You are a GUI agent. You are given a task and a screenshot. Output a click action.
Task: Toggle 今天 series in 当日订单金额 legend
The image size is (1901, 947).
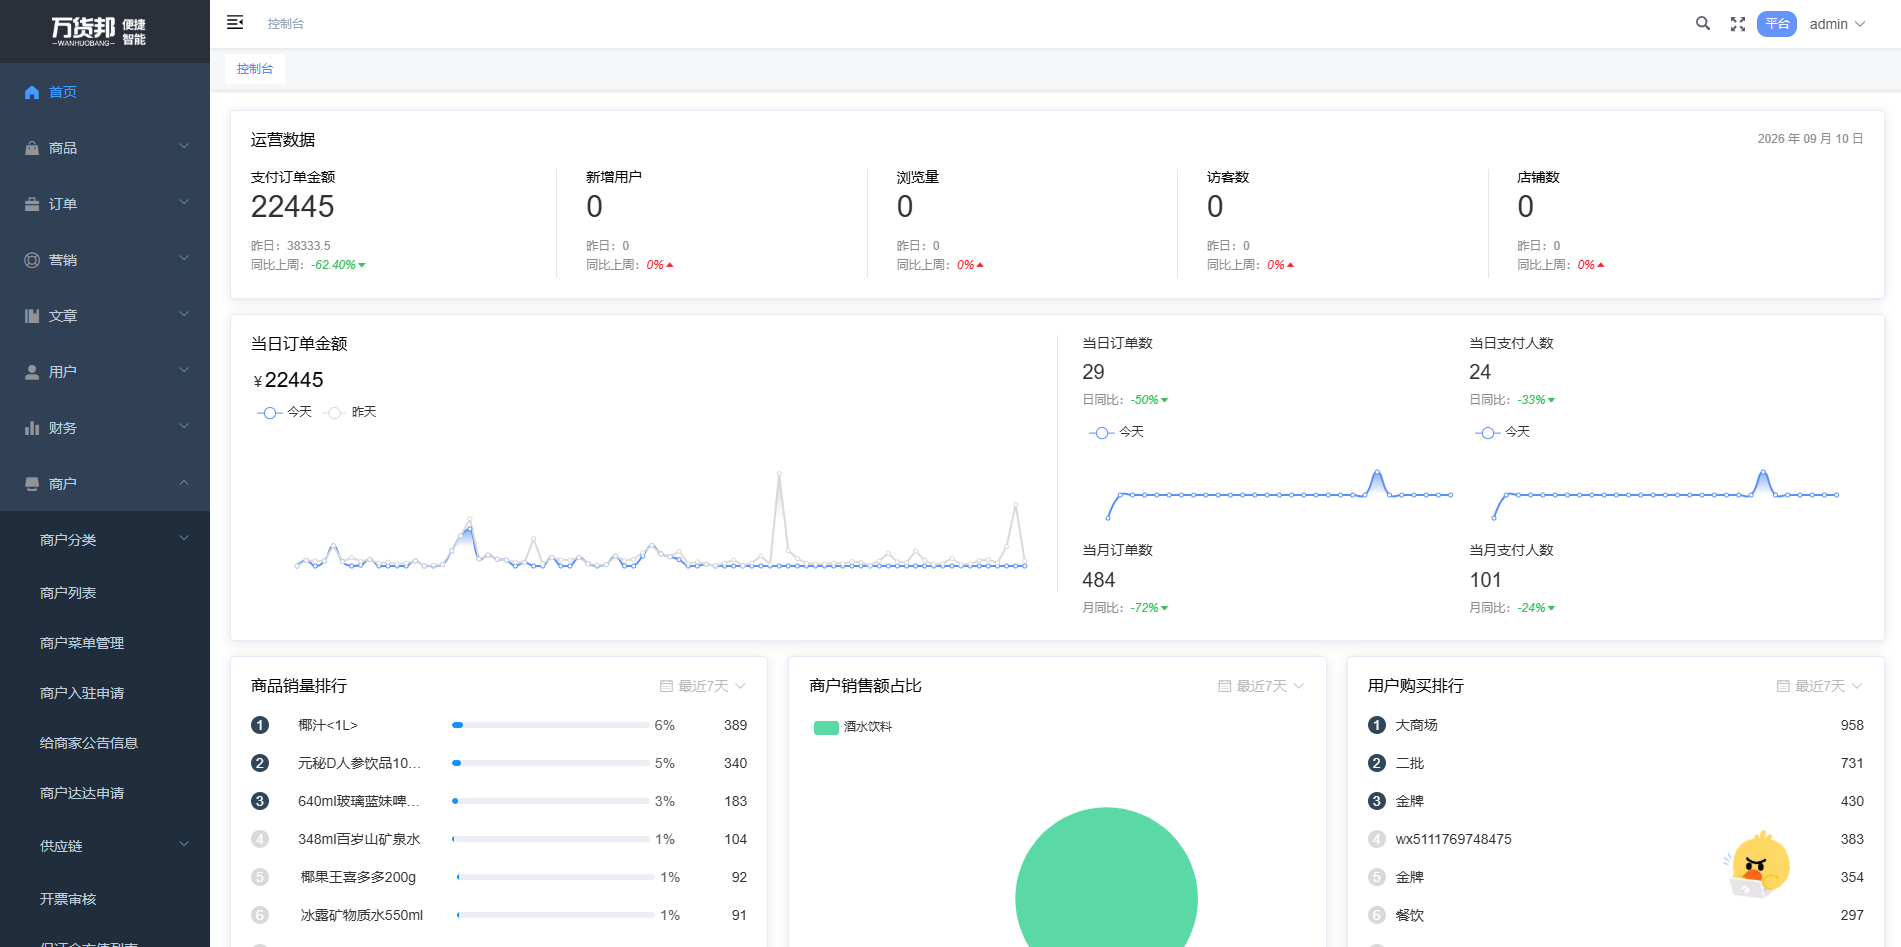pos(285,412)
